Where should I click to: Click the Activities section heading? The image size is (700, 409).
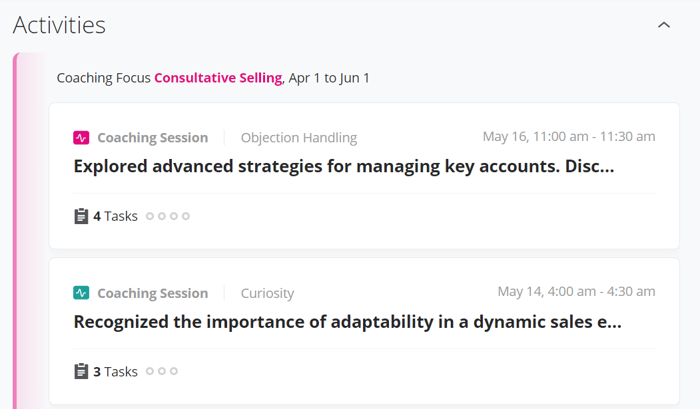[59, 25]
